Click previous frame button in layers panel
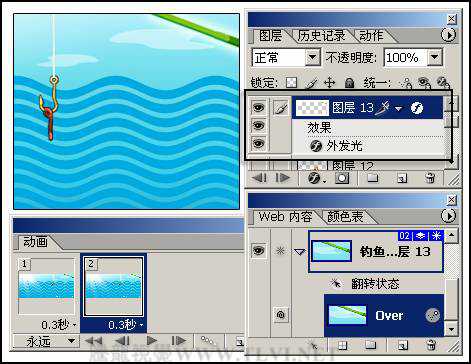The width and height of the screenshot is (471, 364). pos(259,178)
